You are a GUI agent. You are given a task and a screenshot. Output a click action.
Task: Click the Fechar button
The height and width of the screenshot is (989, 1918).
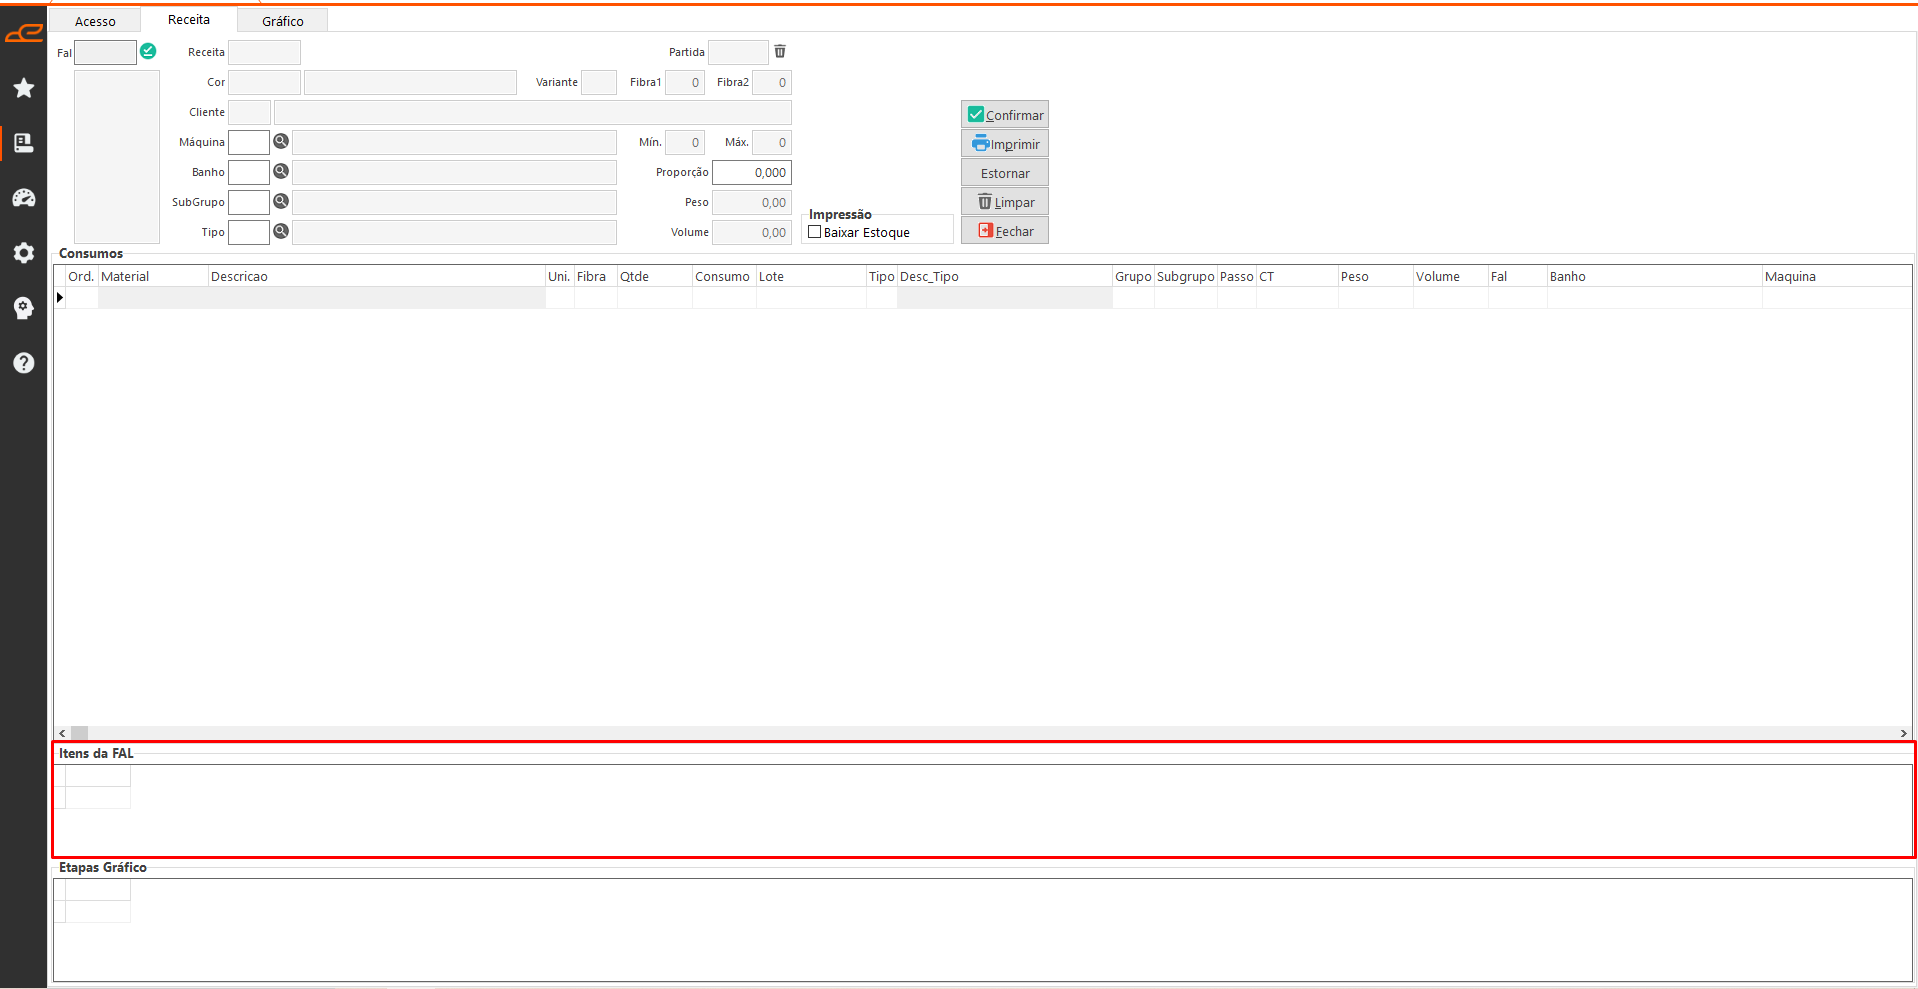pos(1005,231)
